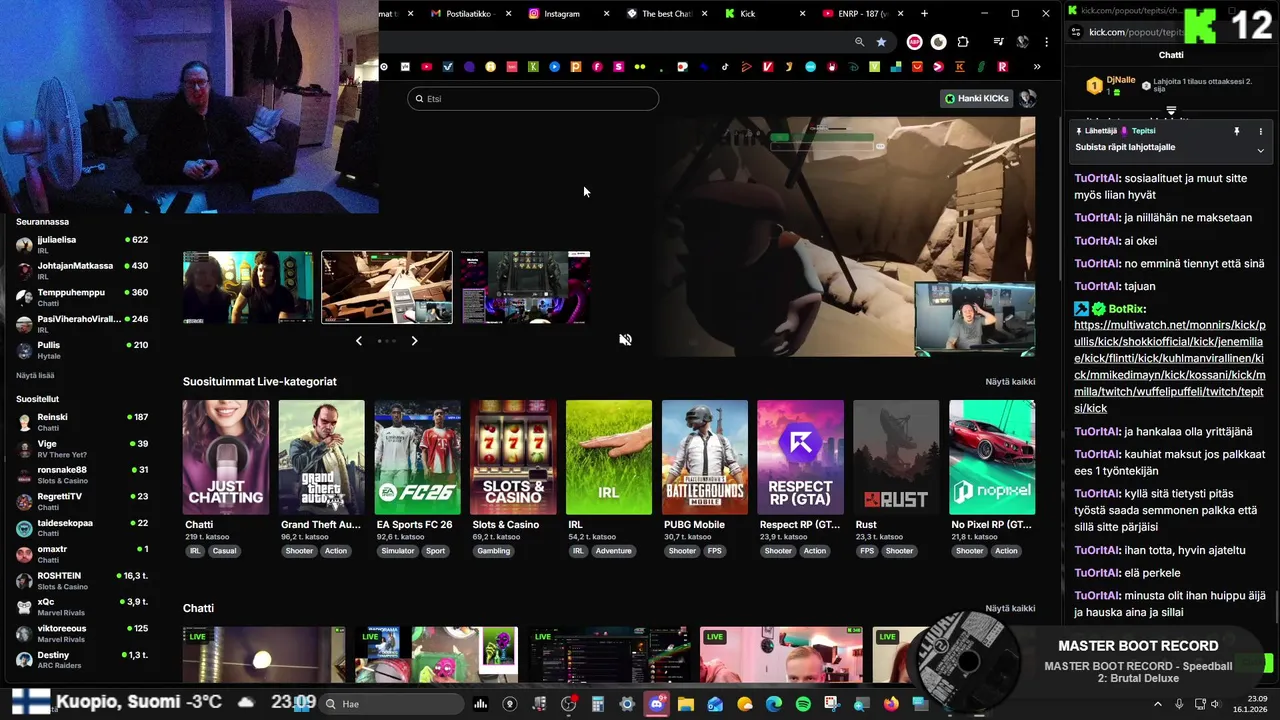The height and width of the screenshot is (720, 1280).
Task: Go to previous featured stream
Action: (x=359, y=341)
